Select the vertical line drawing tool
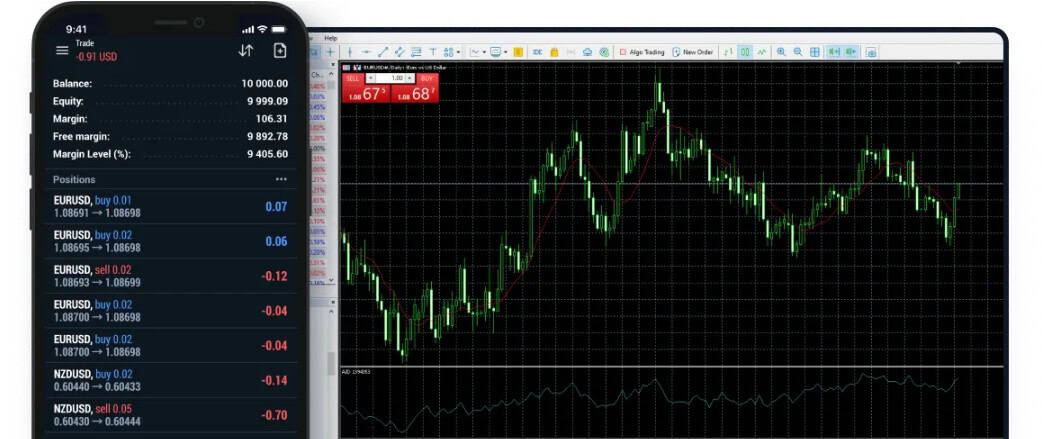The image size is (1042, 439). tap(350, 52)
